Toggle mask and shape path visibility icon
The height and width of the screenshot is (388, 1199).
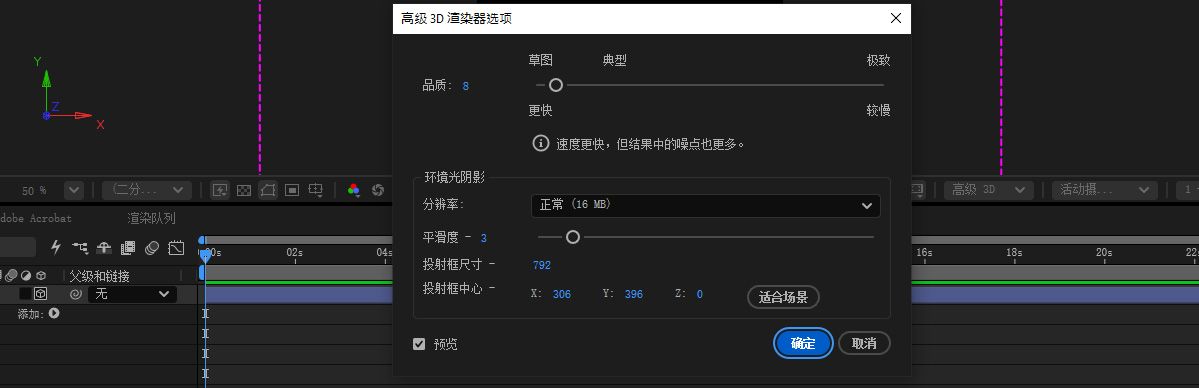(x=268, y=190)
